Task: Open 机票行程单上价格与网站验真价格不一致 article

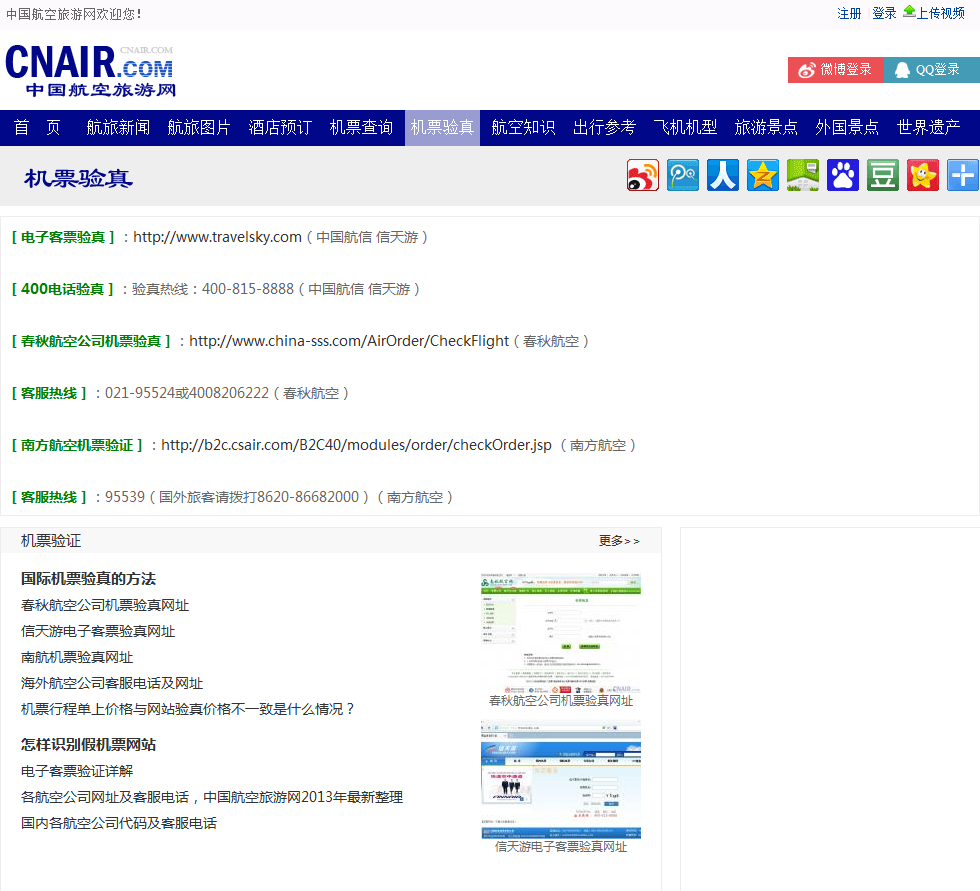Action: tap(188, 709)
